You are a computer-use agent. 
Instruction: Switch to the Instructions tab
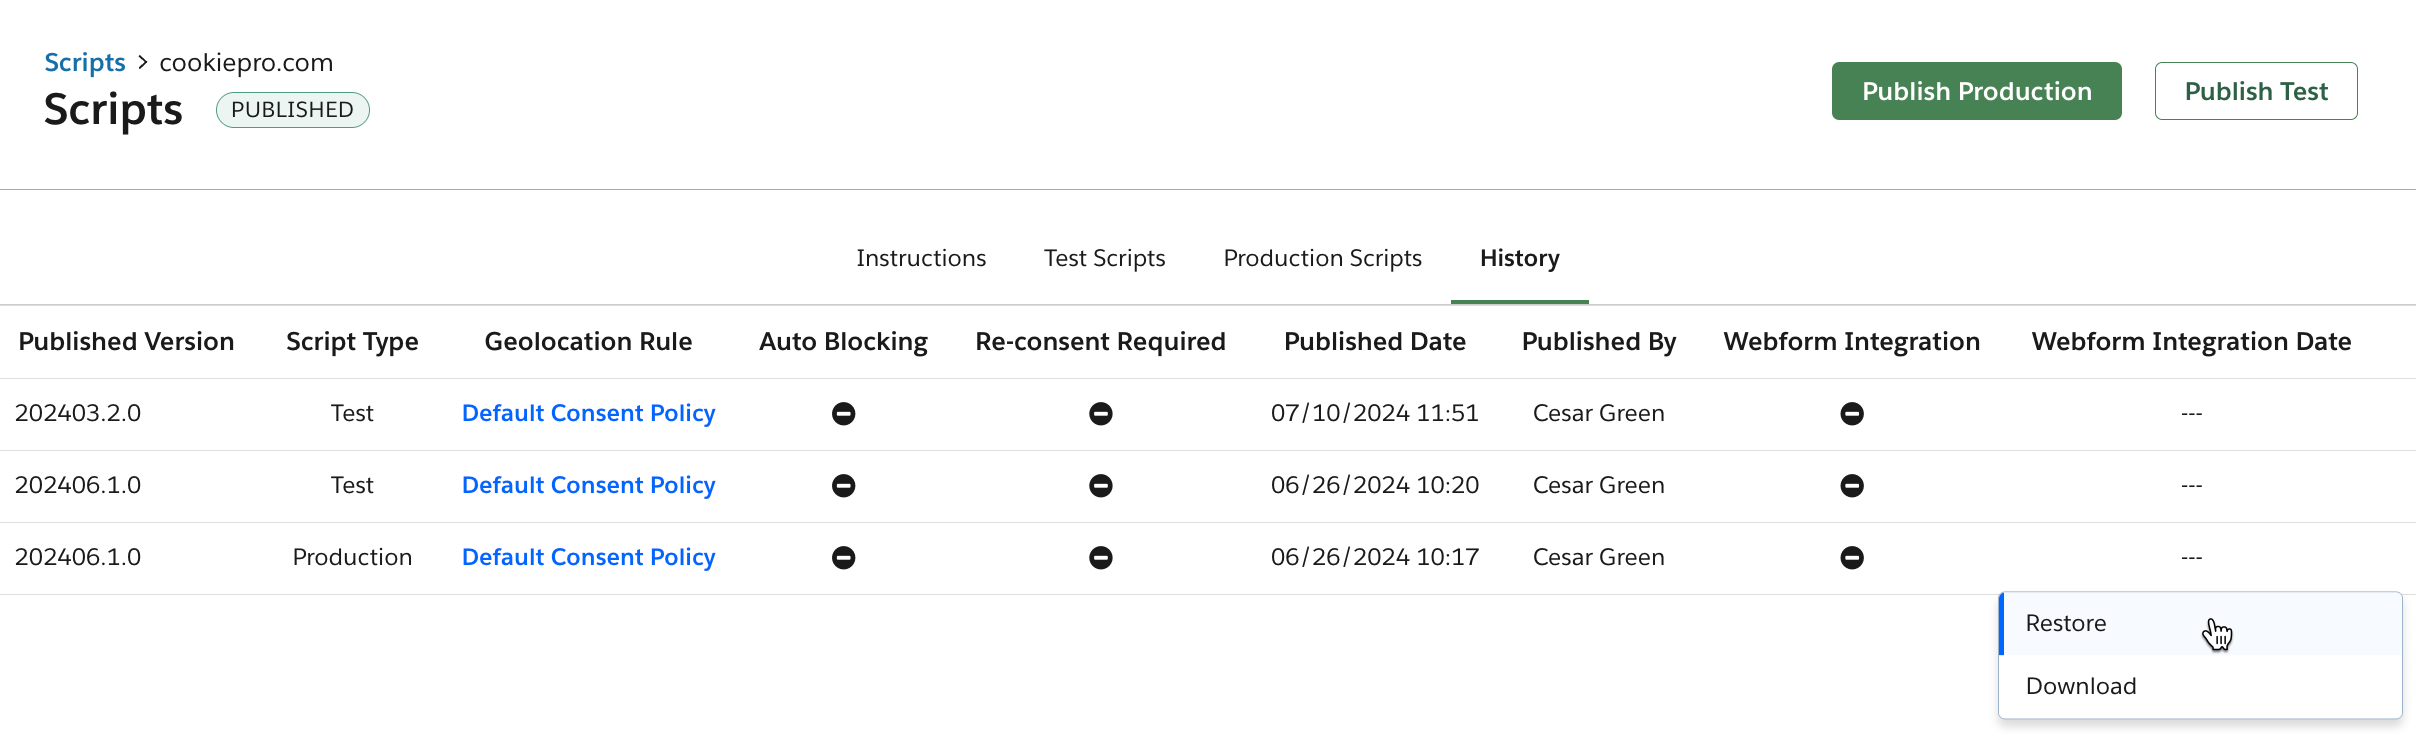(x=921, y=259)
